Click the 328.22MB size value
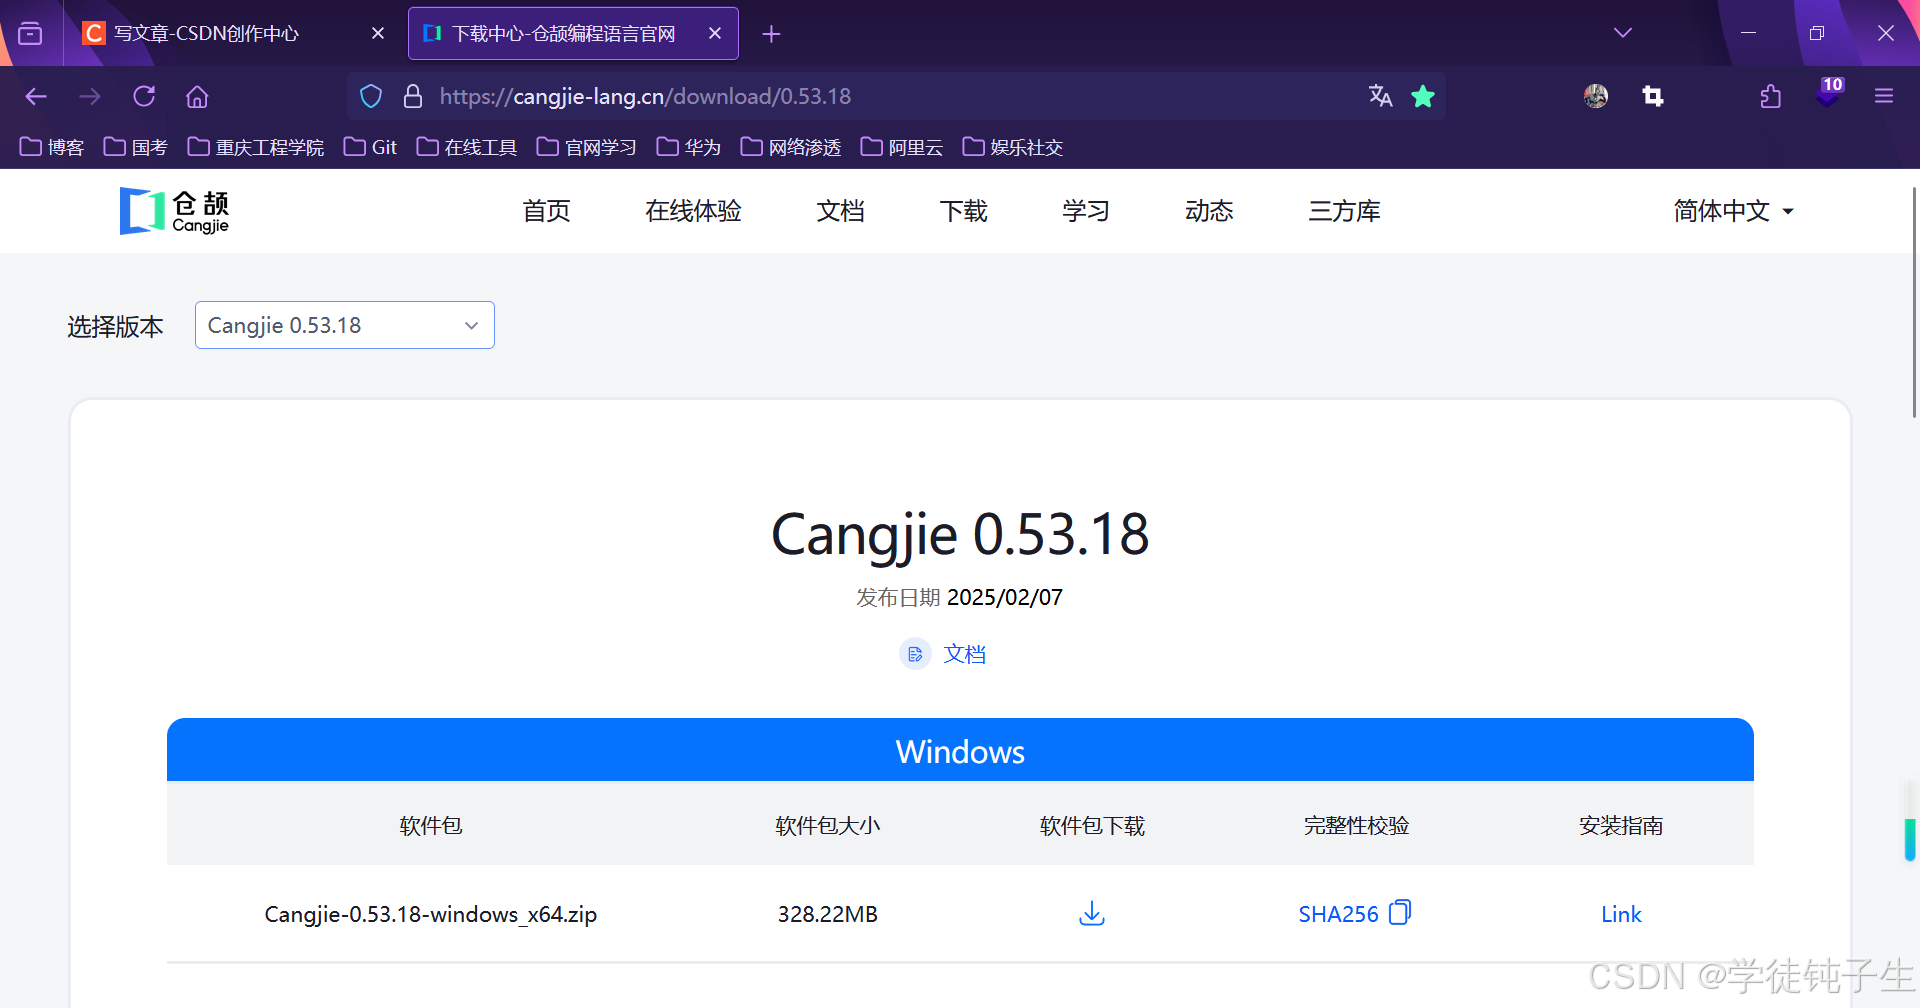Viewport: 1920px width, 1008px height. (828, 914)
